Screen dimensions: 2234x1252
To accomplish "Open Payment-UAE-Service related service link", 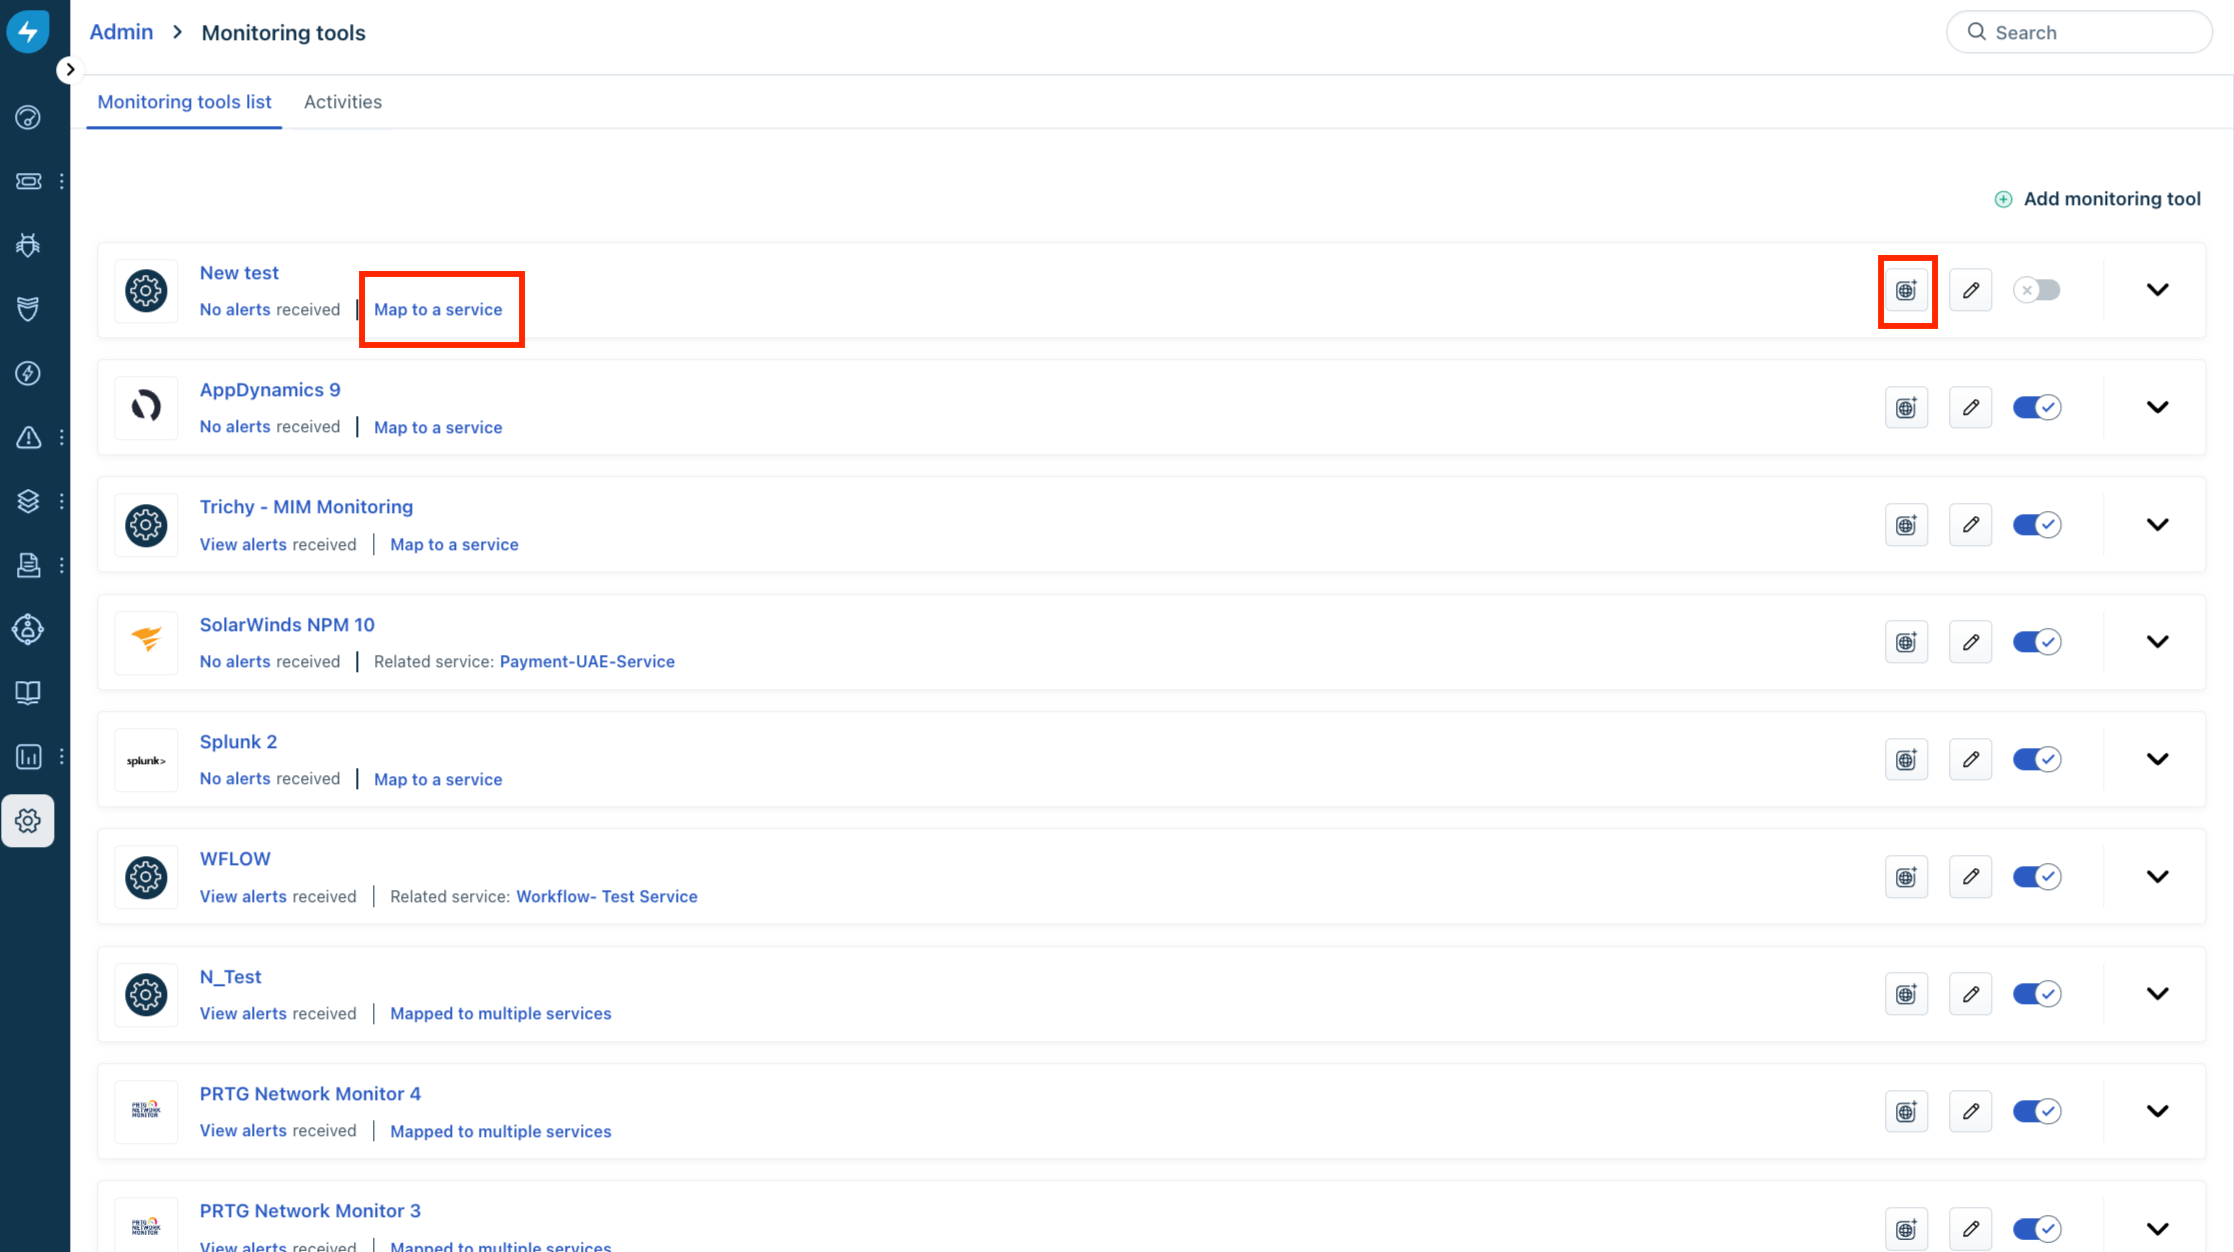I will 587,661.
